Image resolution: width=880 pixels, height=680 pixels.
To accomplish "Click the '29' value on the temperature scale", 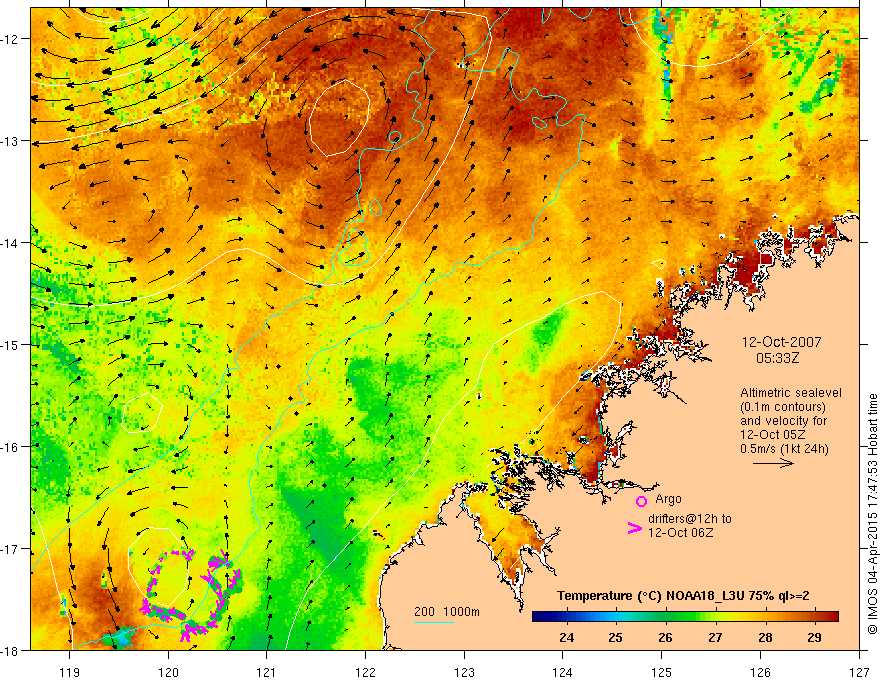I will pyautogui.click(x=814, y=637).
